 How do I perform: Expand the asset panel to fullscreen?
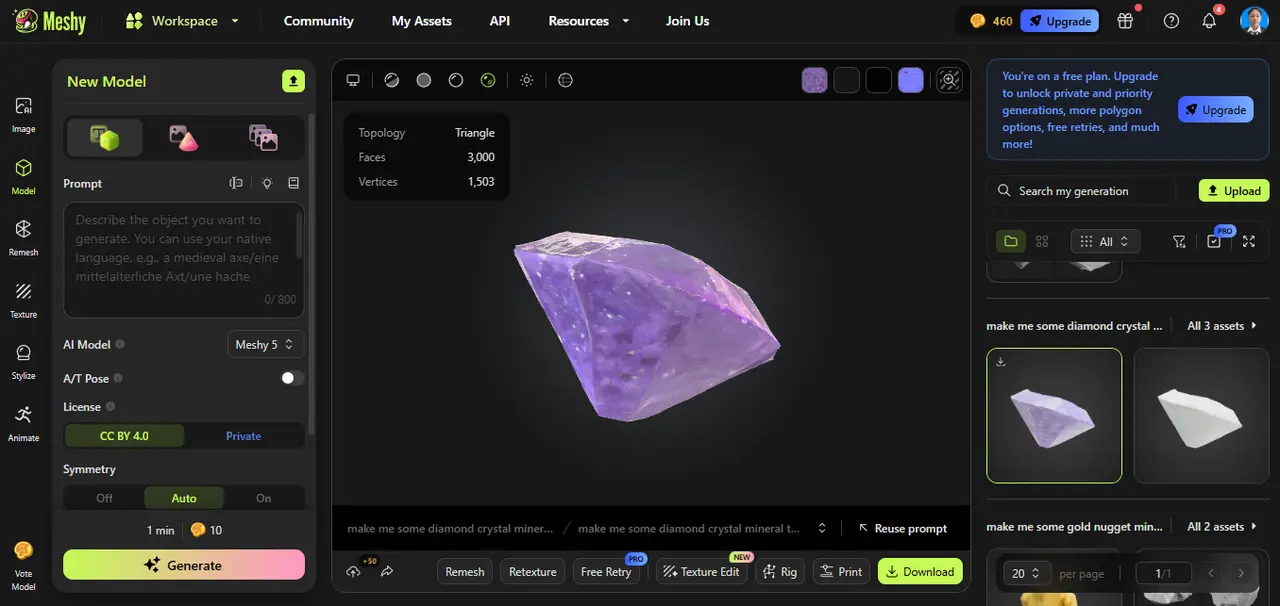point(1248,241)
